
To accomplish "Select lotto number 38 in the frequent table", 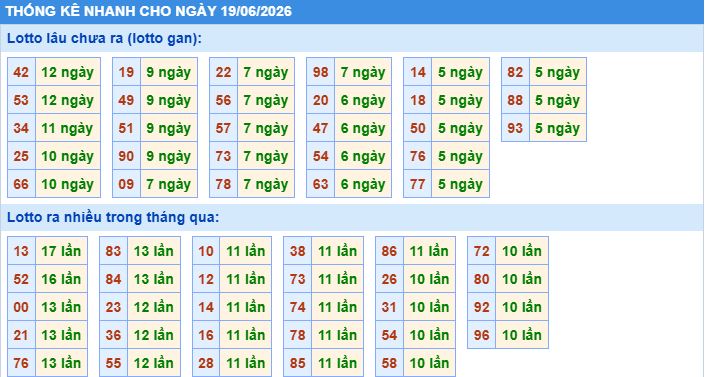I will (x=298, y=251).
